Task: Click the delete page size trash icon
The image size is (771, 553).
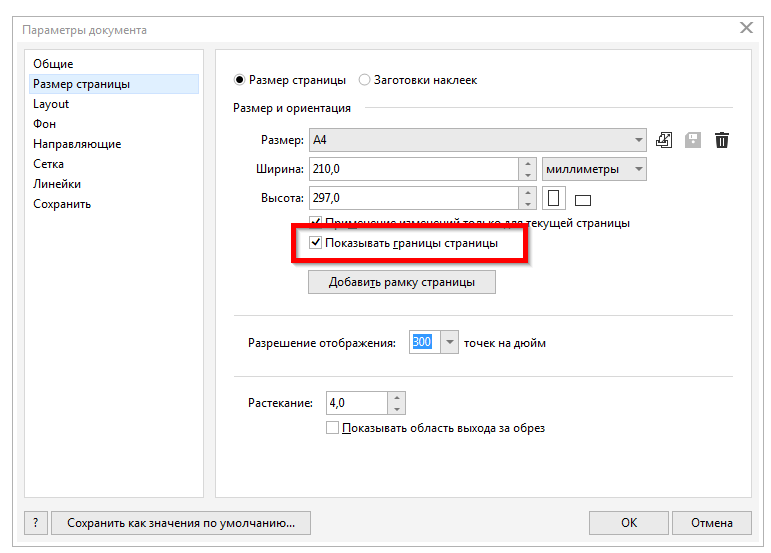Action: click(x=722, y=140)
